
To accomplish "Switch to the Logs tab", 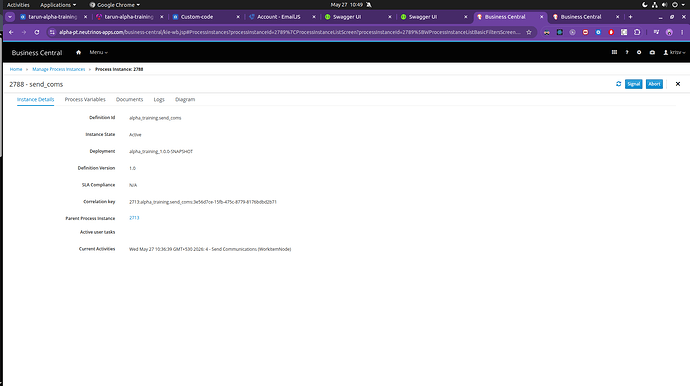I will tap(159, 99).
